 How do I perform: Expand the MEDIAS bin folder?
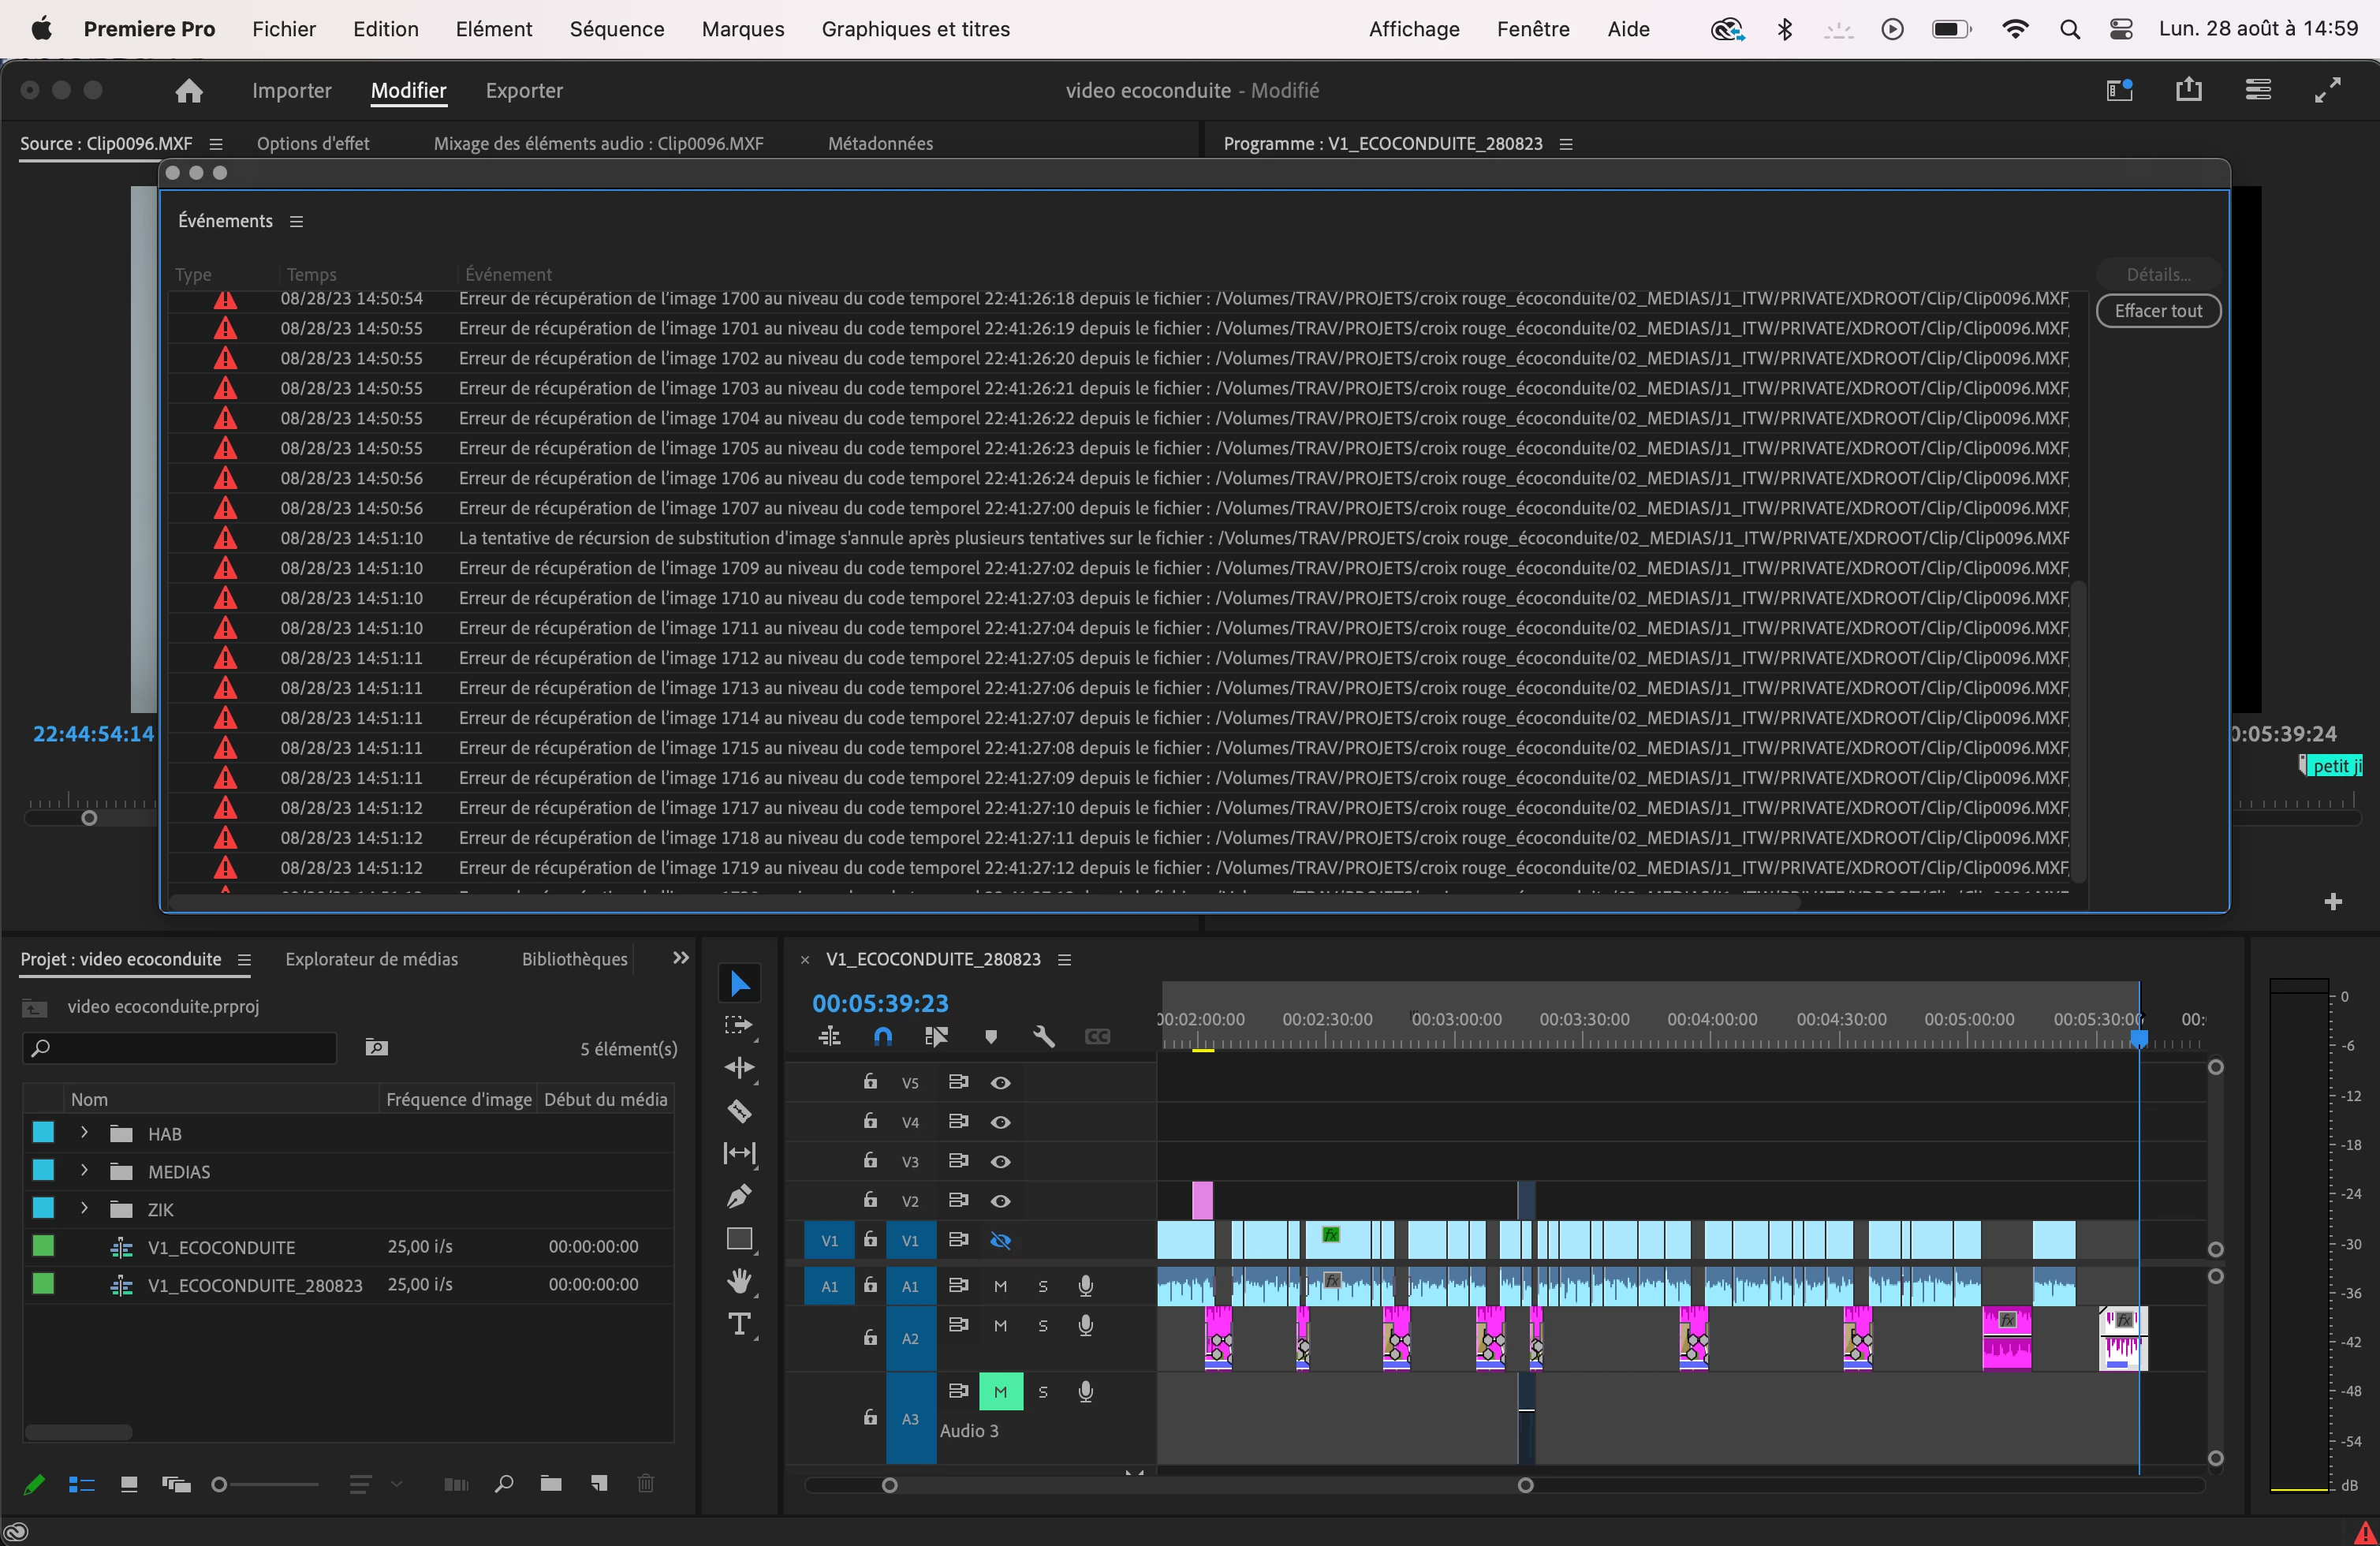85,1170
